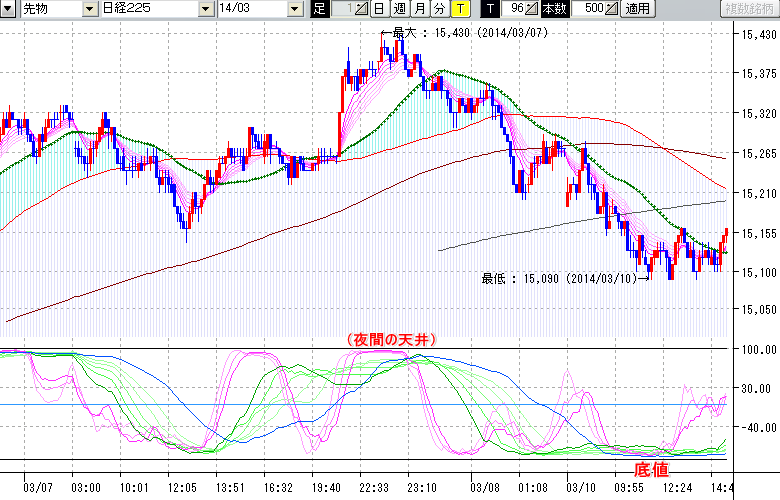The height and width of the screenshot is (500, 780).
Task: Adjust the stepper beside the 96 value
Action: (532, 9)
